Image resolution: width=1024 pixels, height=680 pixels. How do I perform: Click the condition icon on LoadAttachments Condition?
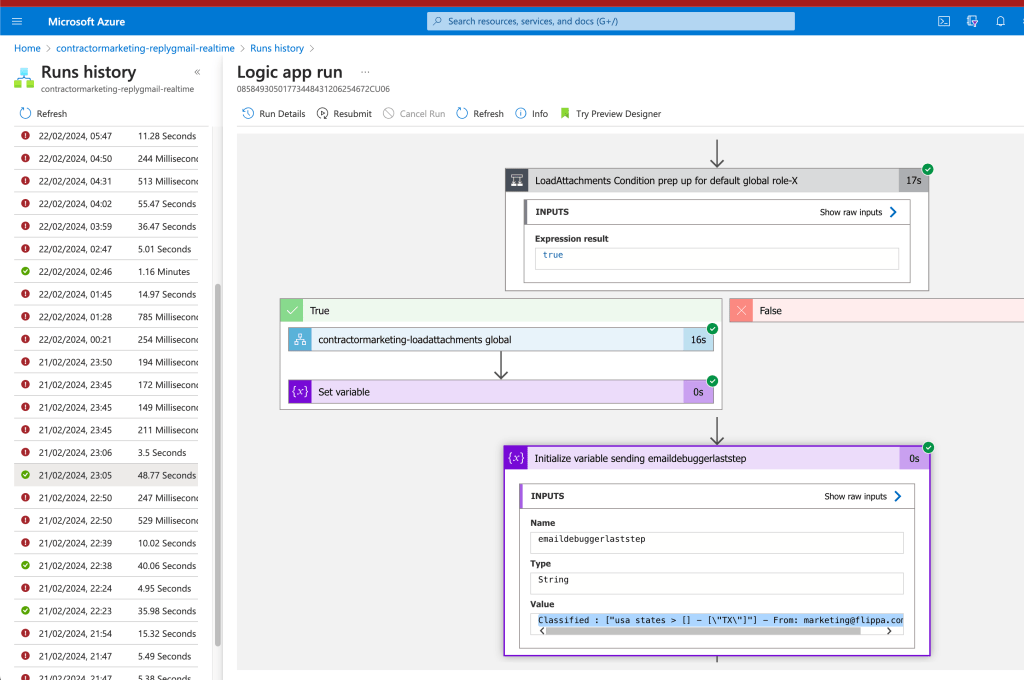pos(517,180)
